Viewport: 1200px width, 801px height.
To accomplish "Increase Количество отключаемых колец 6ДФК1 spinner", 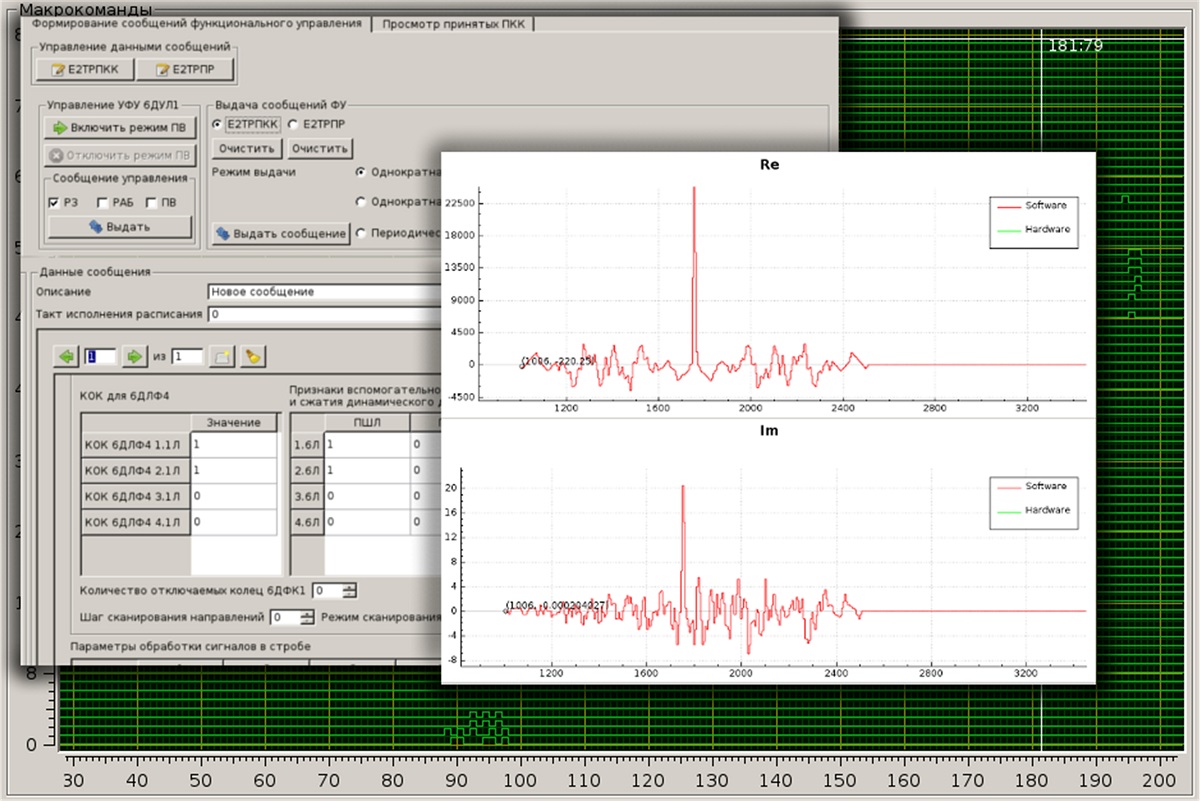I will 349,587.
